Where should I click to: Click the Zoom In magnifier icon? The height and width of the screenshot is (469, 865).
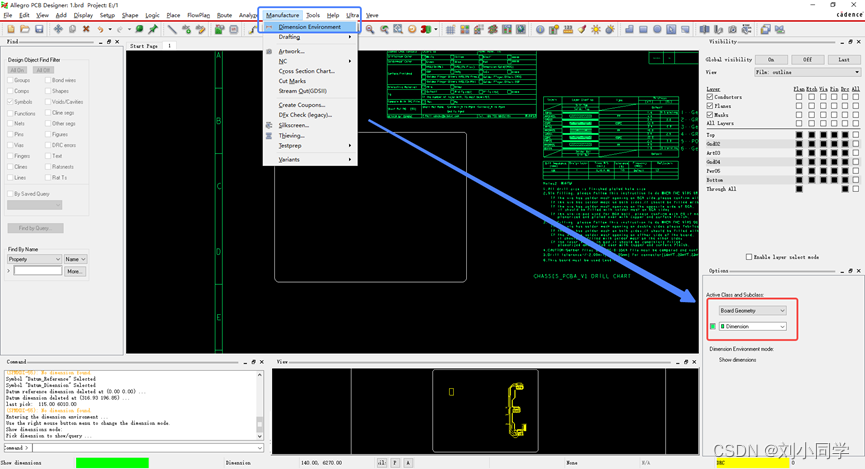tap(370, 29)
